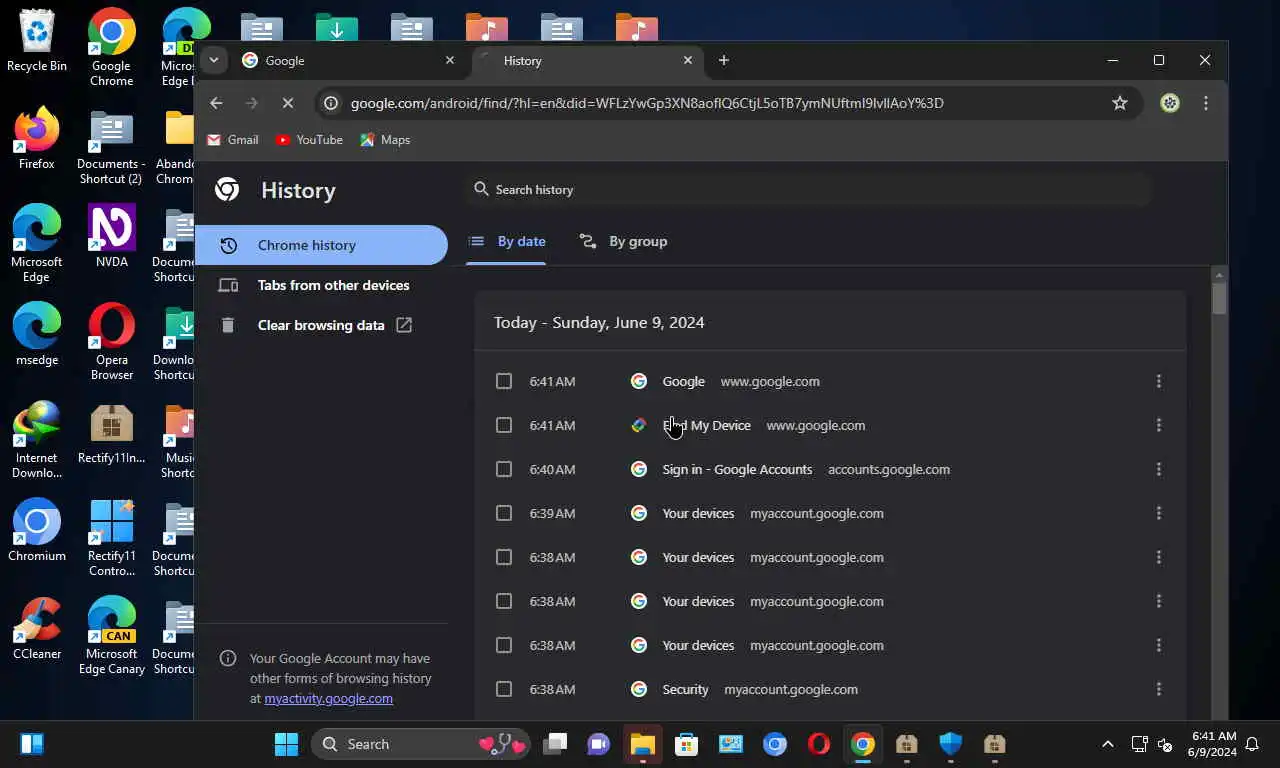
Task: Open Internet Download Manager desktop shortcut
Action: point(37,440)
